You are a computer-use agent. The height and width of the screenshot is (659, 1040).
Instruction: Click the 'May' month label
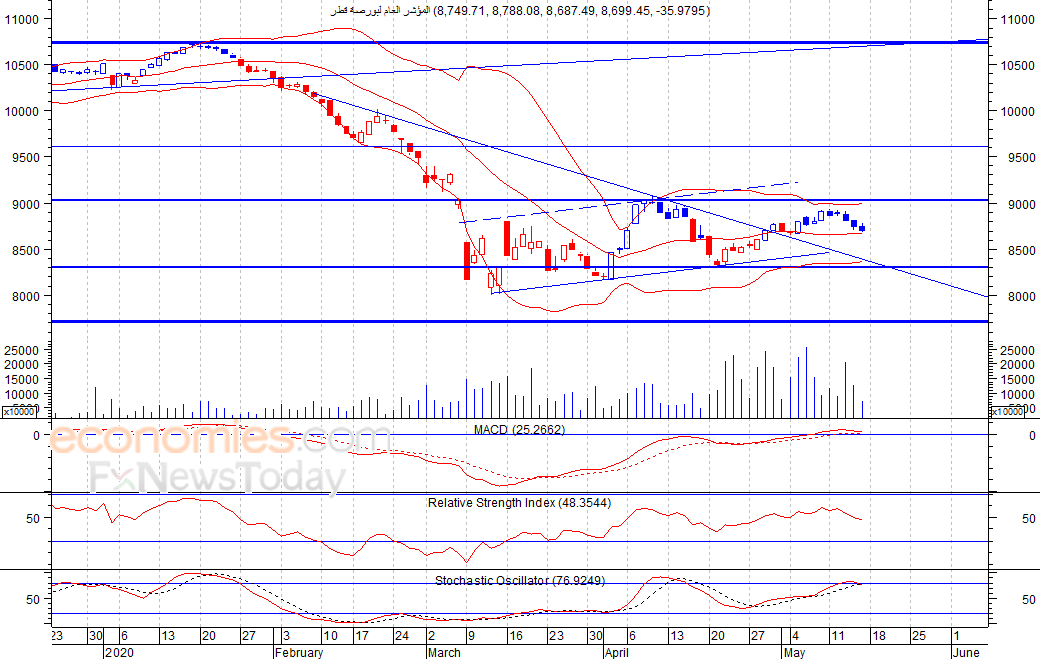coord(795,652)
